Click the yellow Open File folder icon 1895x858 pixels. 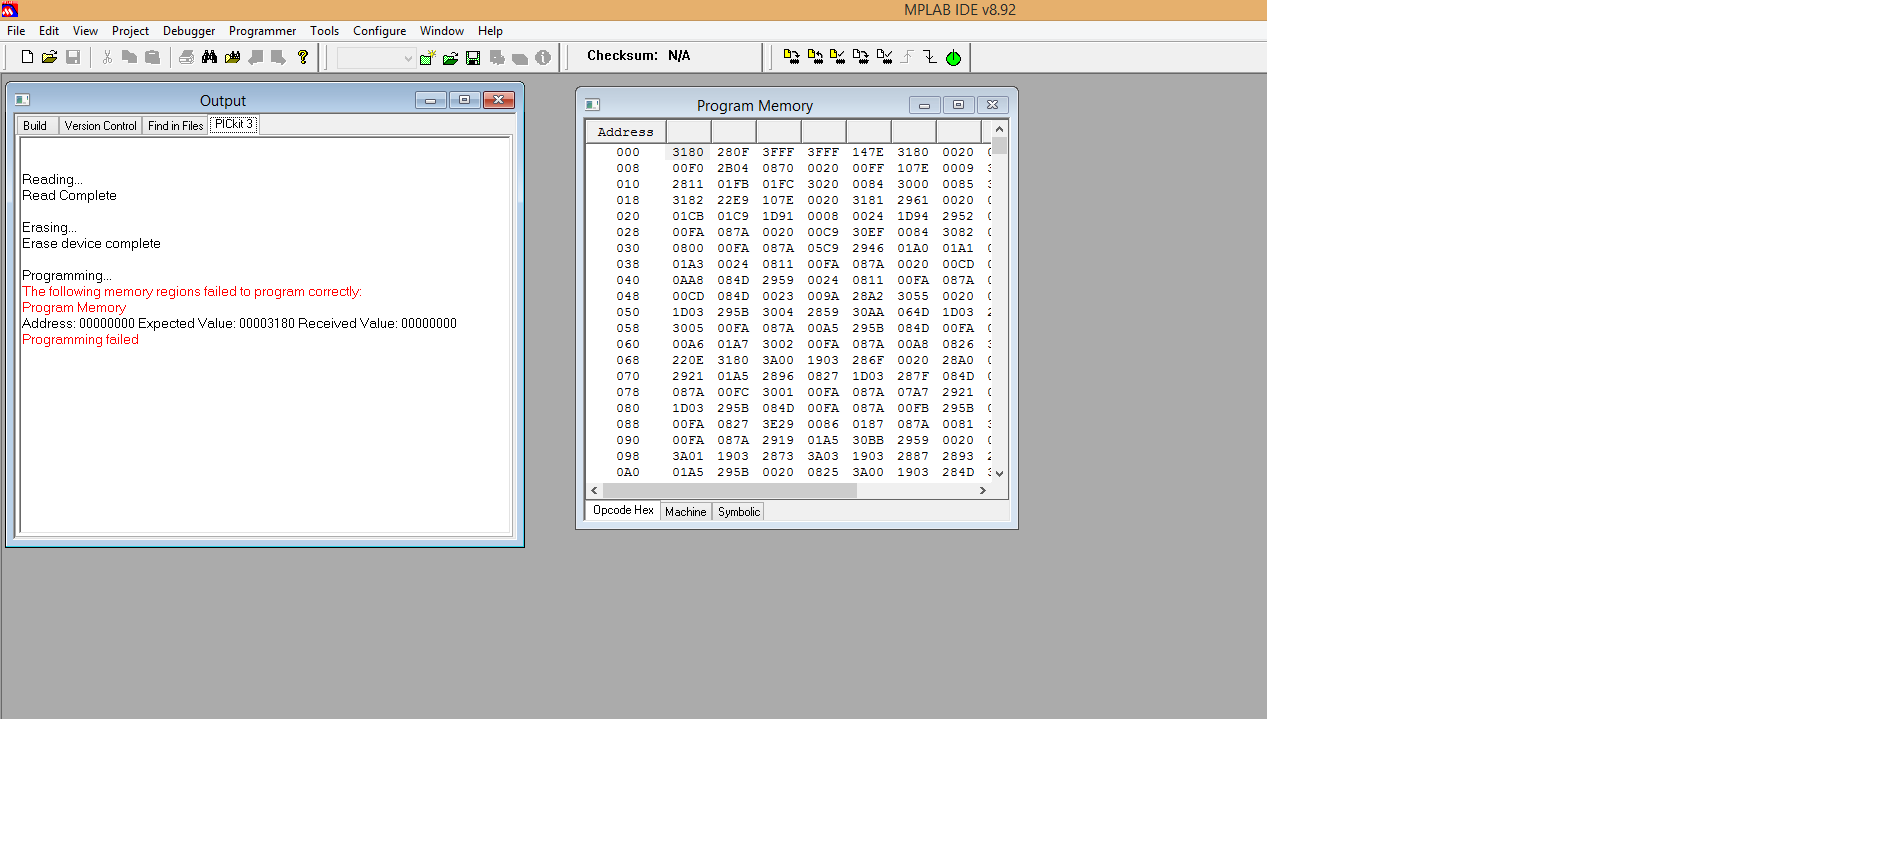pos(49,57)
